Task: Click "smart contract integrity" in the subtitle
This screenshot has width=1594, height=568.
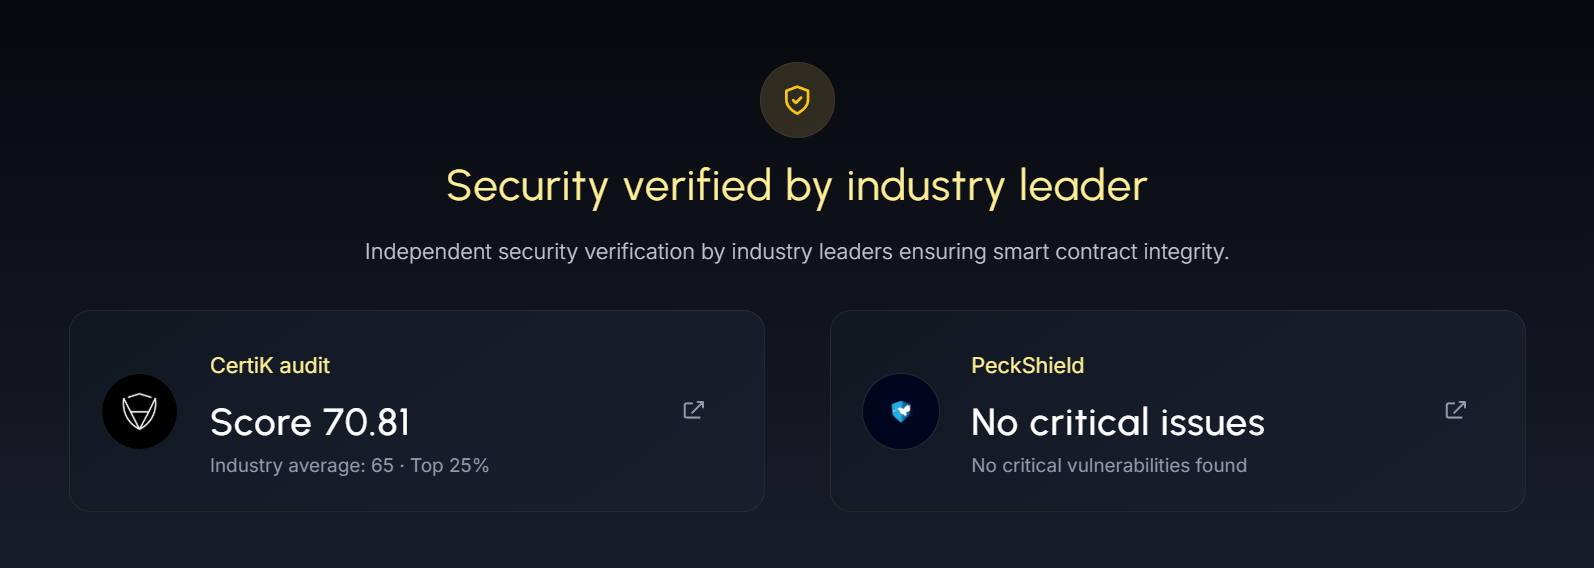Action: (x=1110, y=252)
